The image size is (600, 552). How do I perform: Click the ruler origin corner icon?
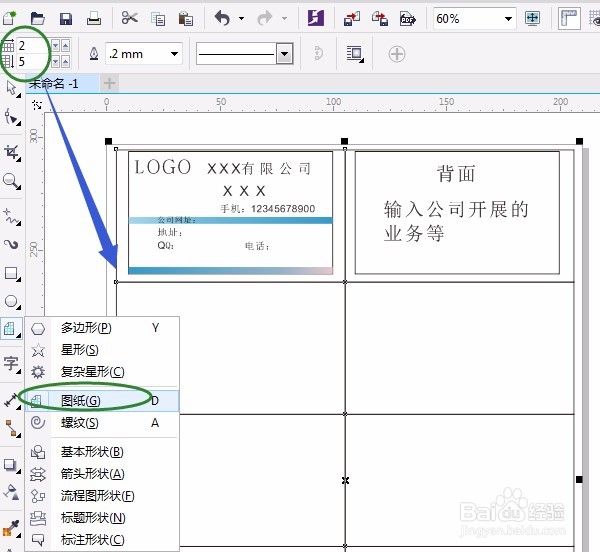click(37, 104)
